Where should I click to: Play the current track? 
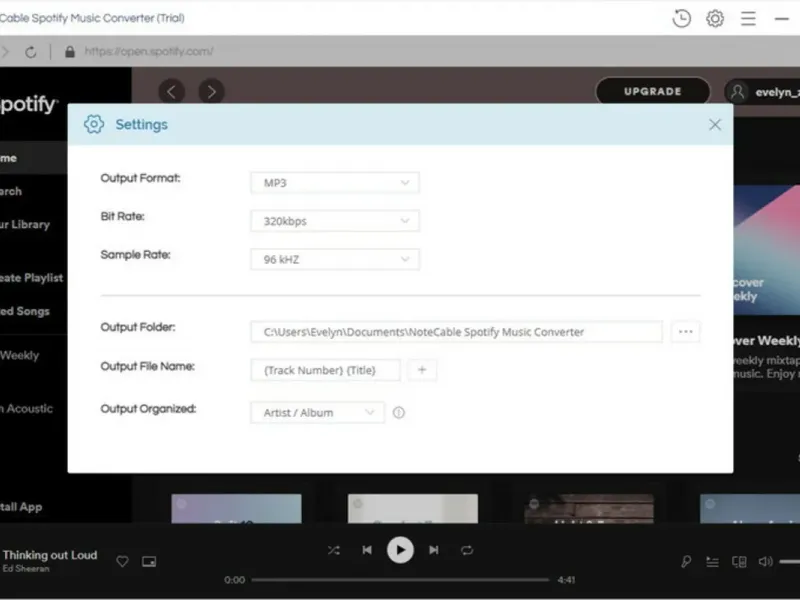point(400,550)
